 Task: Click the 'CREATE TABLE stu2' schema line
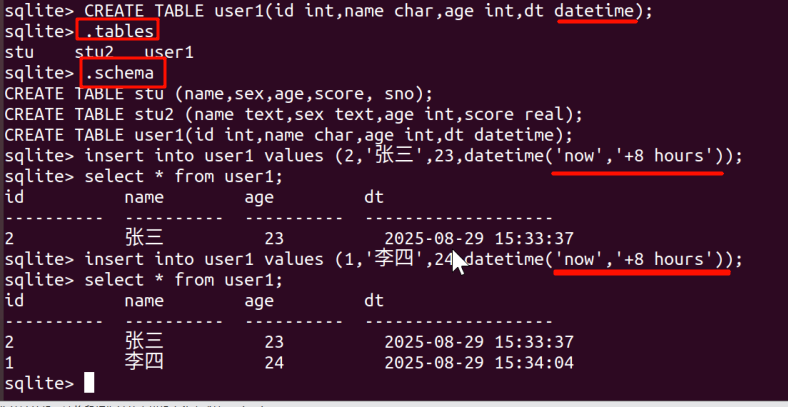pyautogui.click(x=293, y=115)
